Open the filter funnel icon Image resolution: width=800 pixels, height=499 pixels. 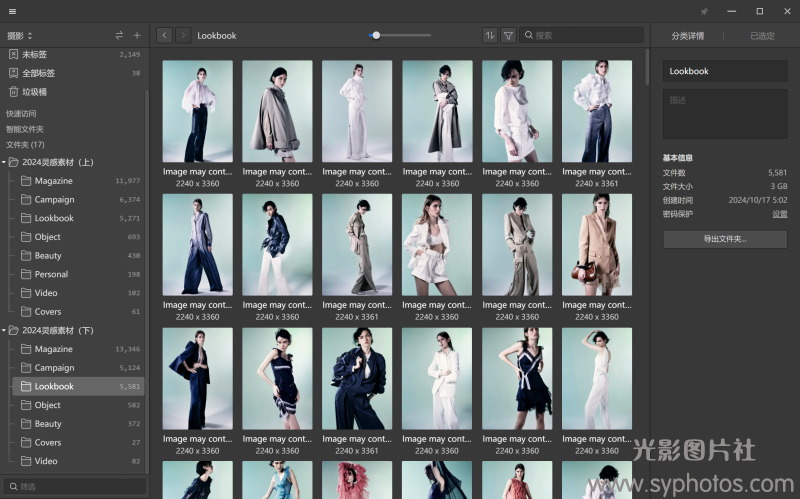point(508,35)
